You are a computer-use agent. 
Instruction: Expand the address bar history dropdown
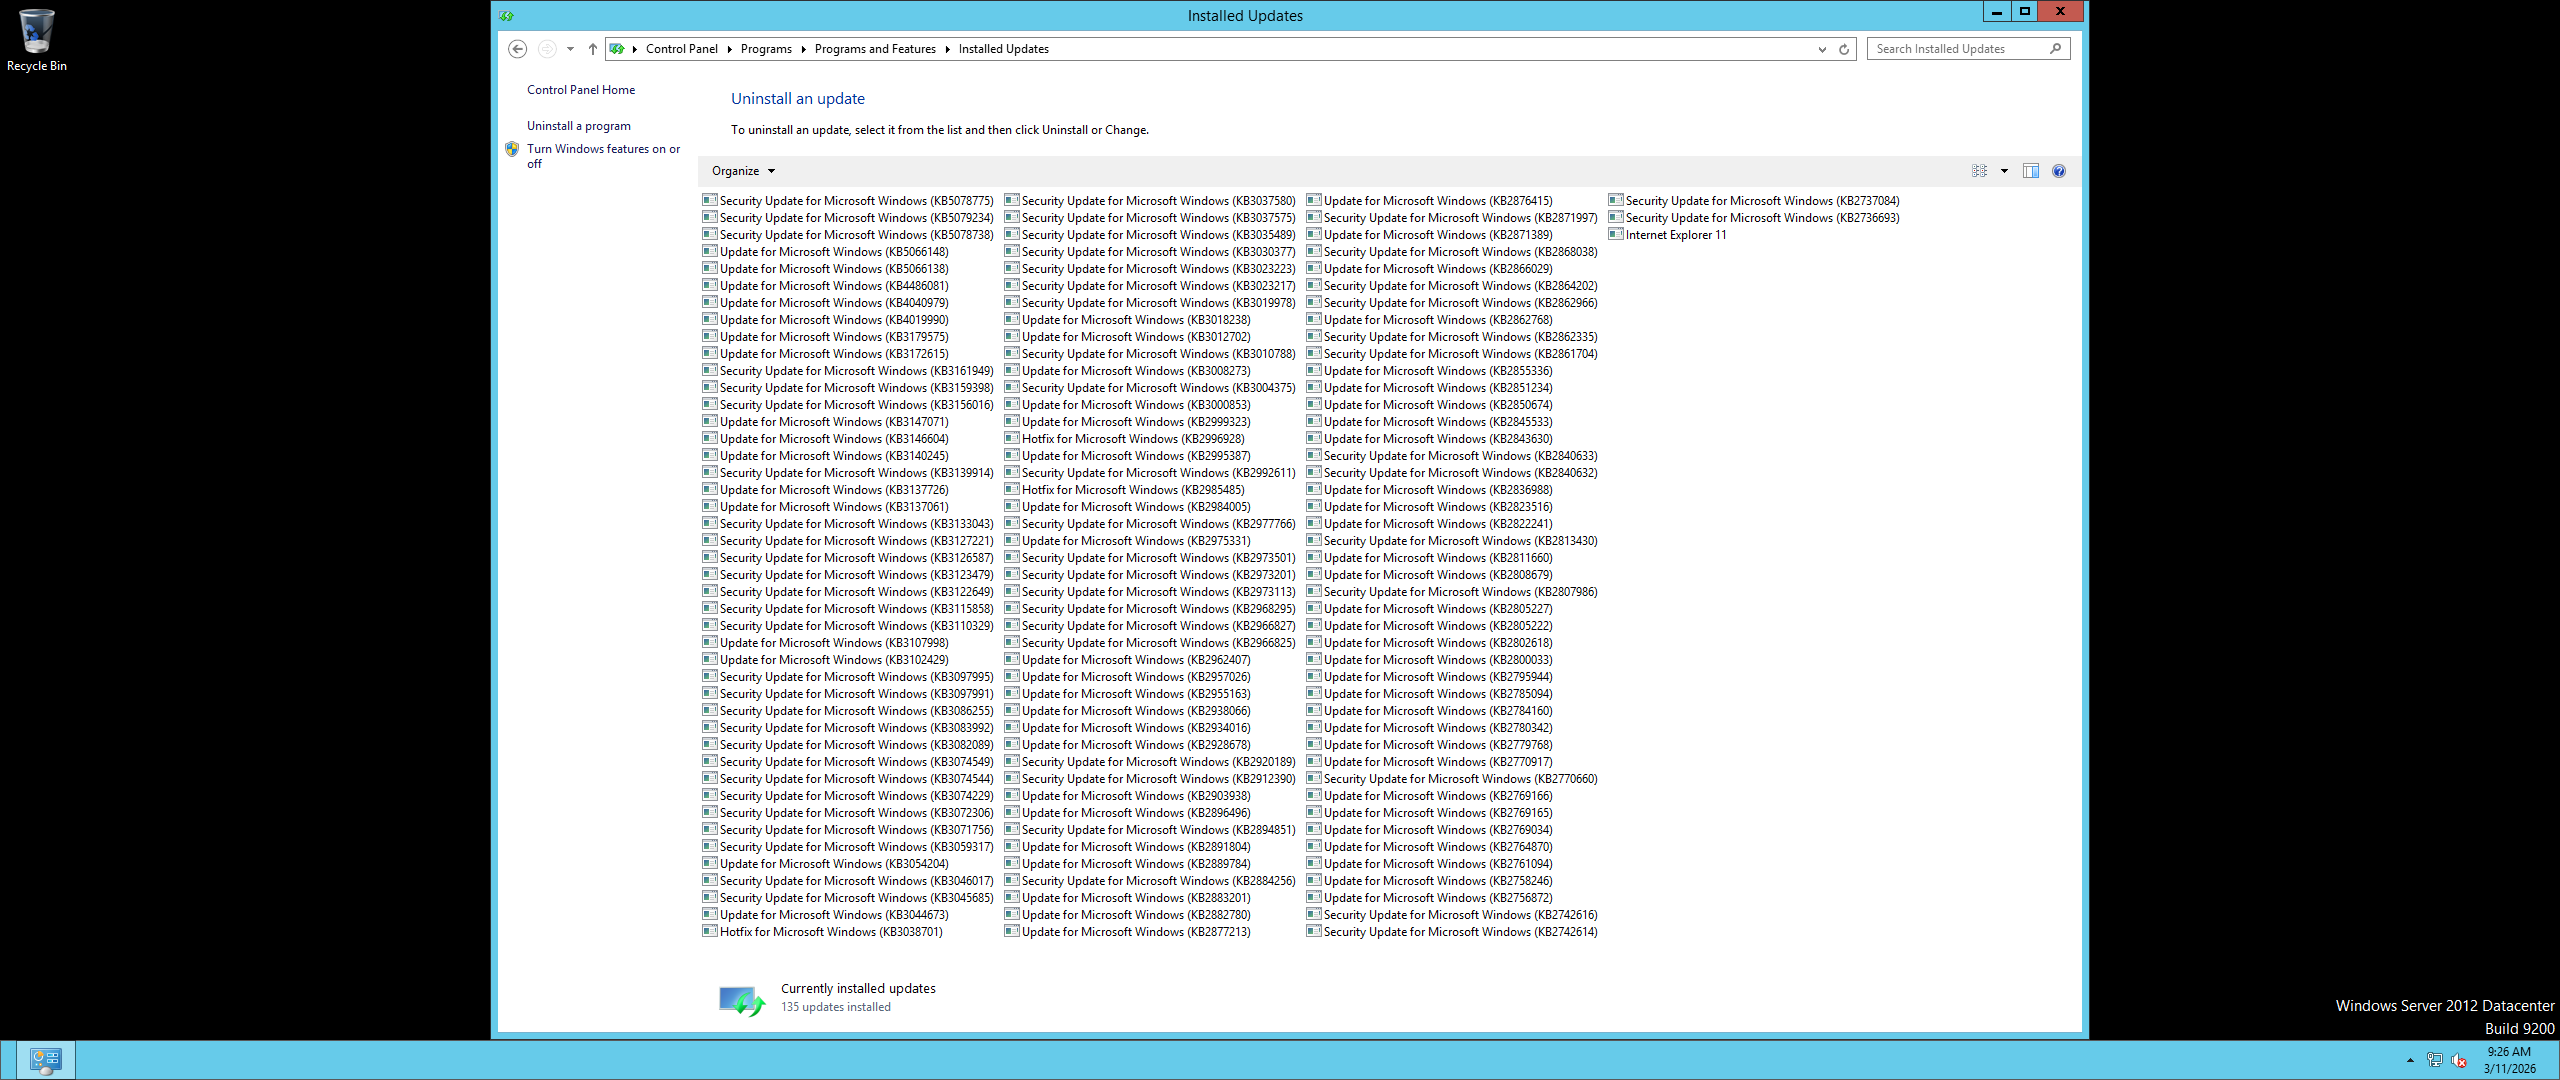click(x=1822, y=49)
